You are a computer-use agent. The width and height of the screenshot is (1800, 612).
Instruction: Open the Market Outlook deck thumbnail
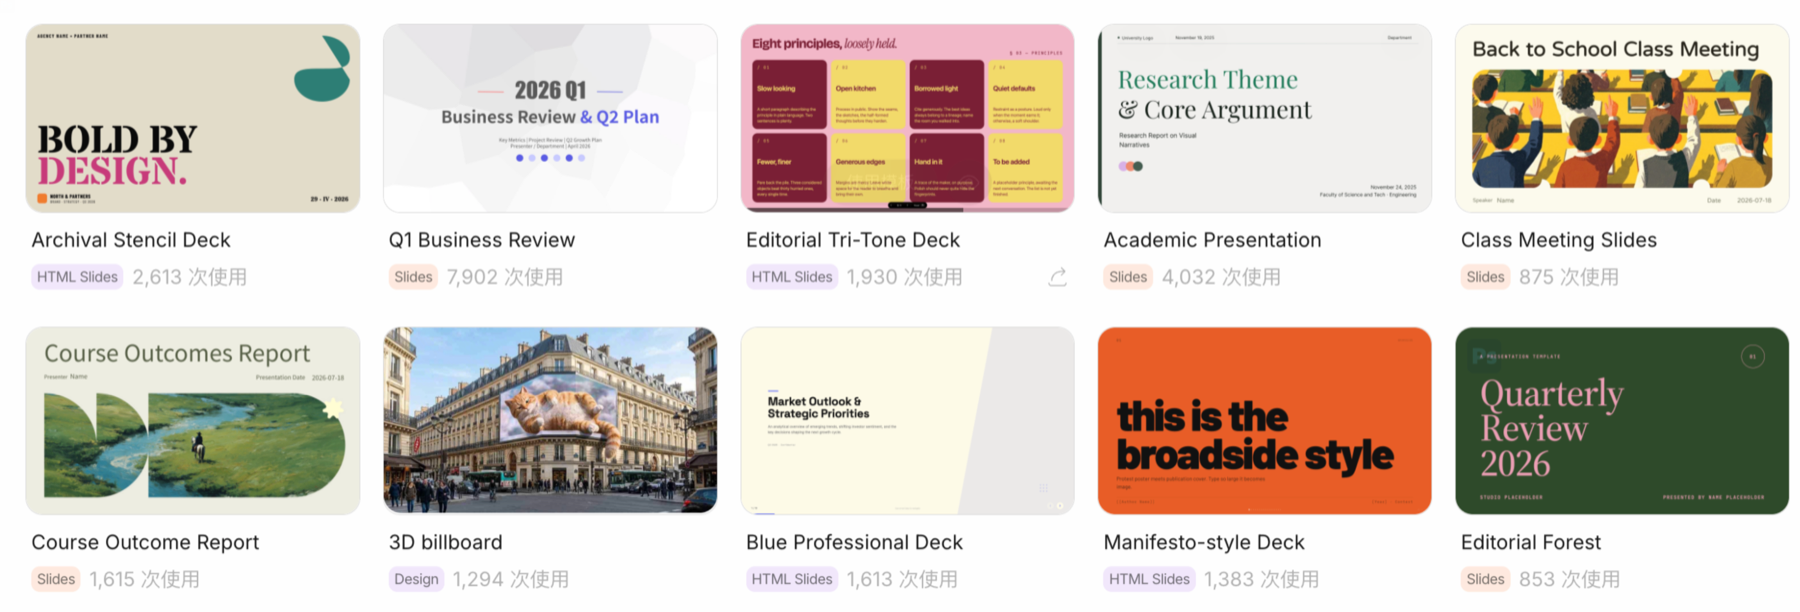(x=907, y=421)
